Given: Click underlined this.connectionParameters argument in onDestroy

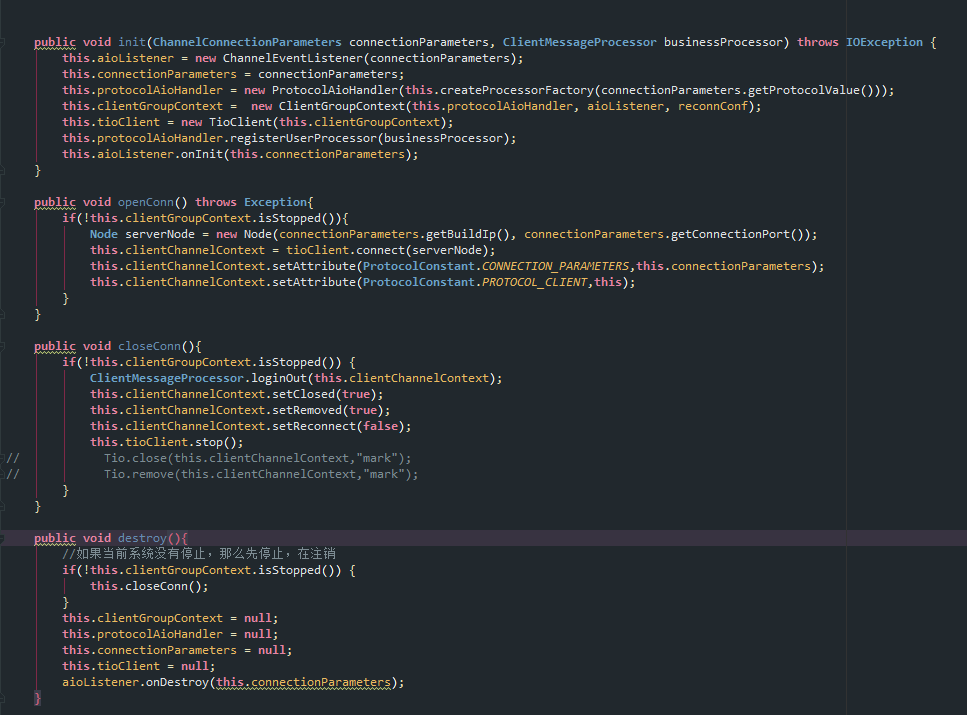Looking at the screenshot, I should [303, 682].
